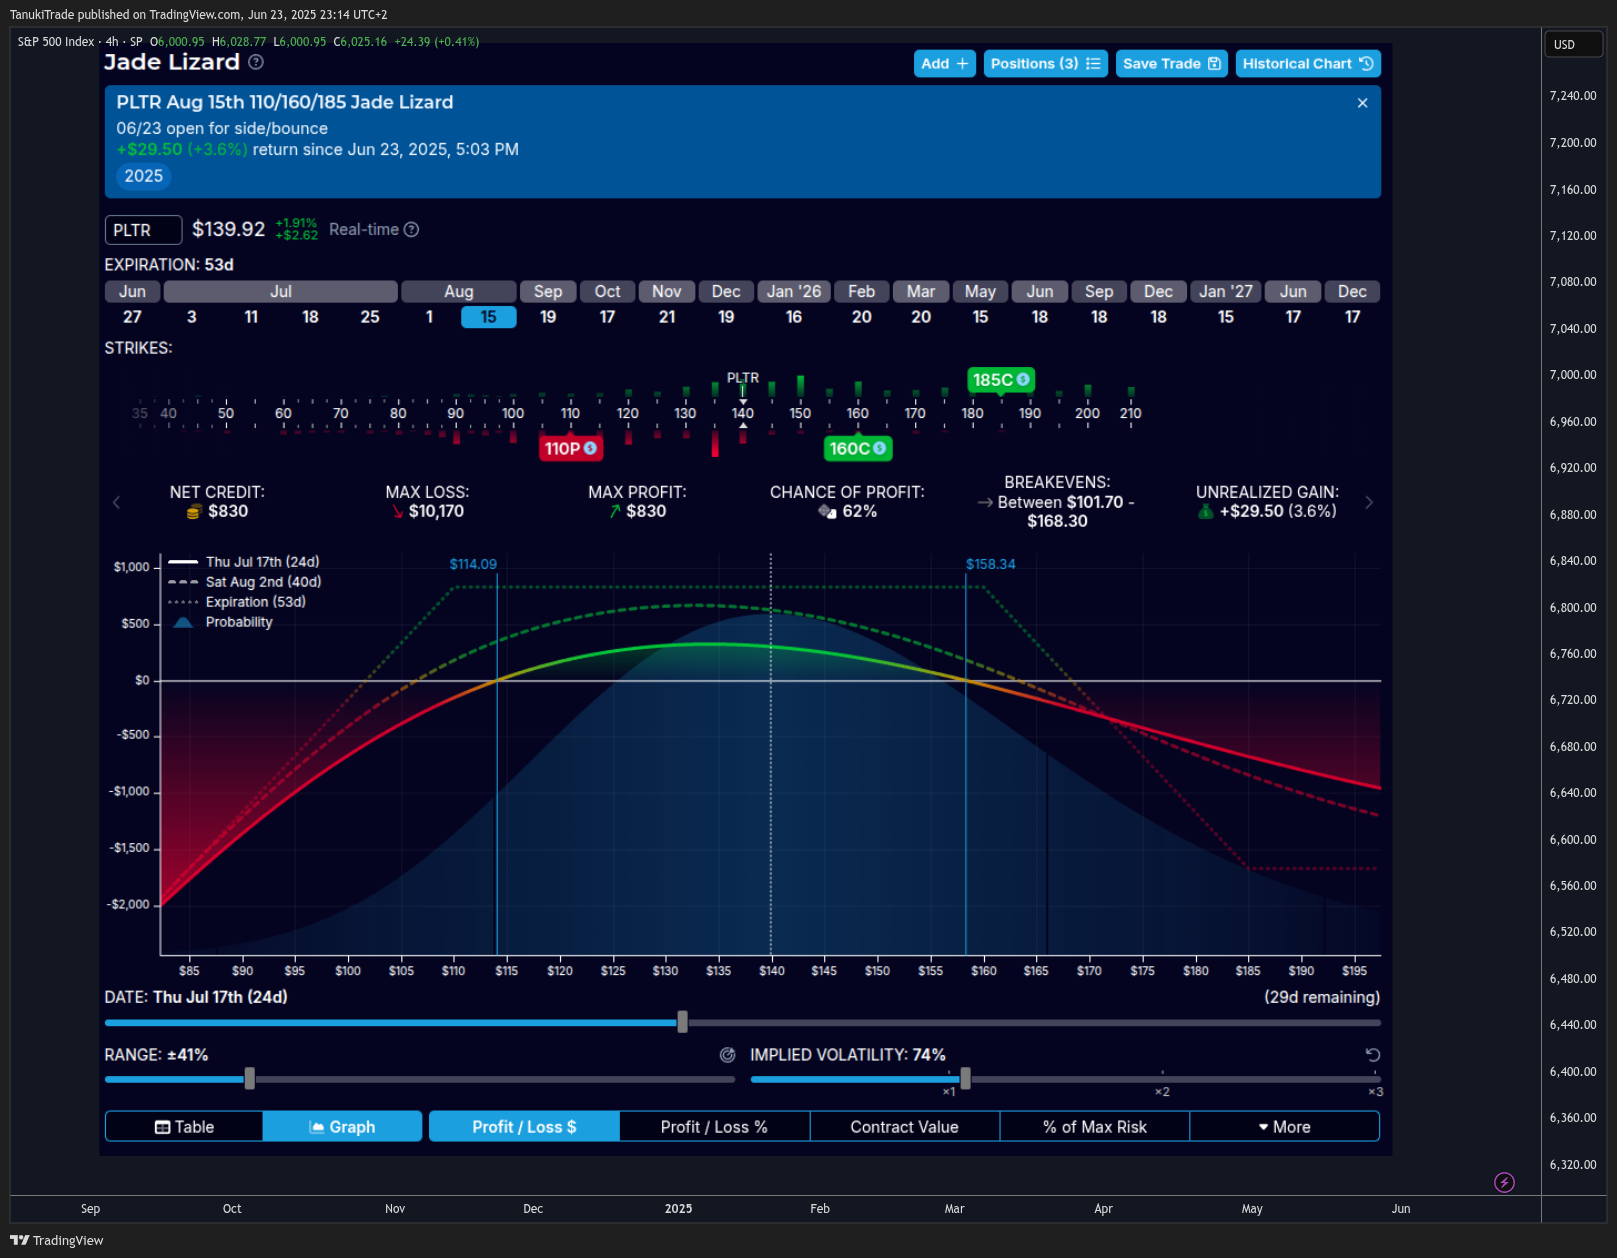Choose the Dec 19 expiration
Image resolution: width=1617 pixels, height=1258 pixels.
coord(726,317)
